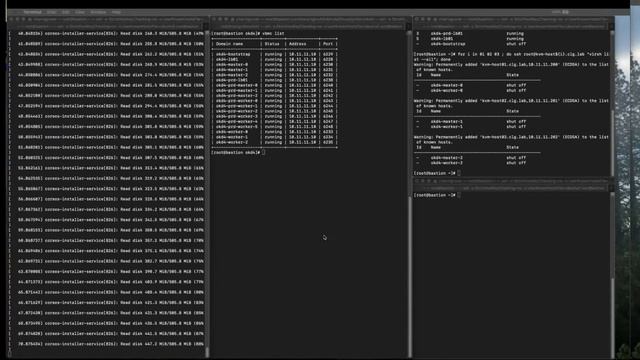
Task: Select okd4-bootstrap in the vbmc domain list
Action: [233, 54]
